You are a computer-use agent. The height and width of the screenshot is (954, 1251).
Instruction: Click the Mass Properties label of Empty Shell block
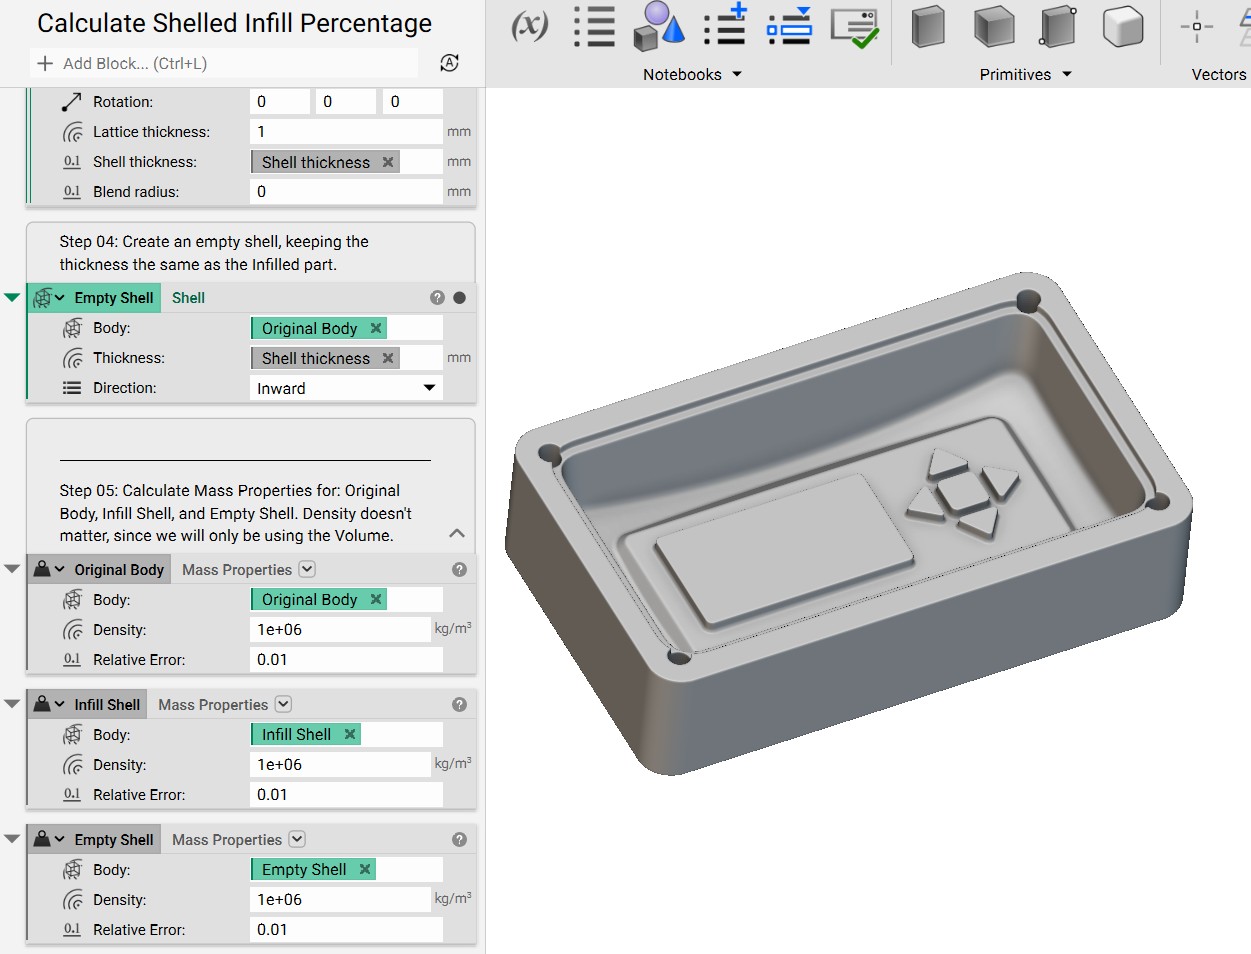(227, 840)
